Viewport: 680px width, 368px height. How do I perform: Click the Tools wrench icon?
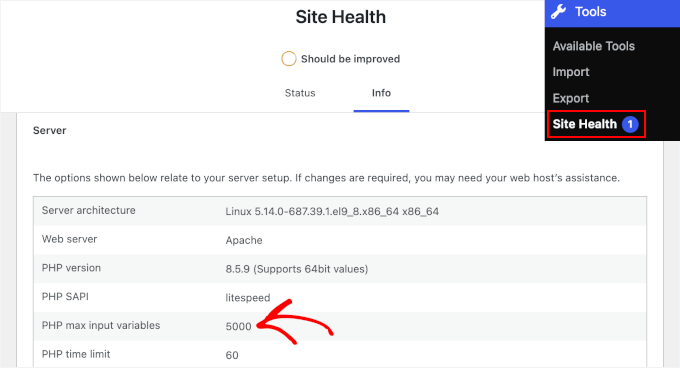[x=559, y=12]
